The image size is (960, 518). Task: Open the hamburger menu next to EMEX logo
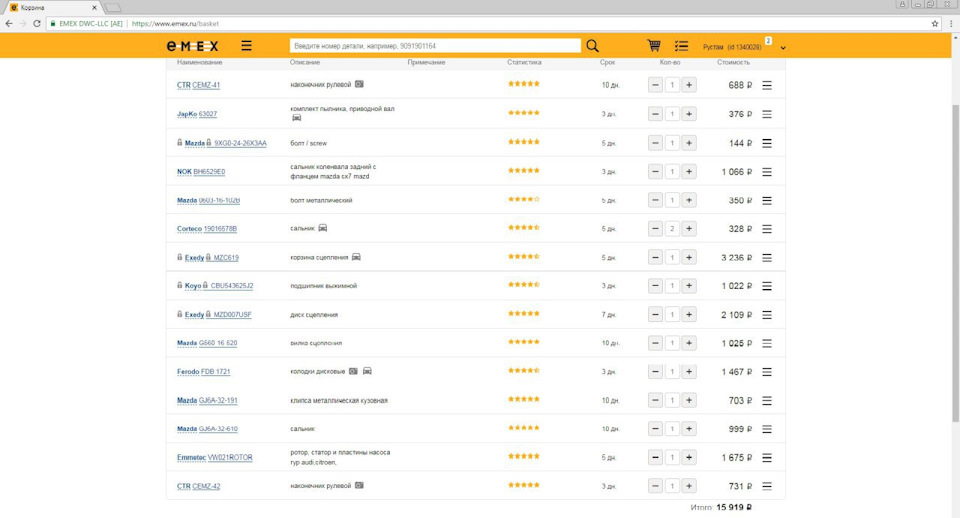click(246, 46)
